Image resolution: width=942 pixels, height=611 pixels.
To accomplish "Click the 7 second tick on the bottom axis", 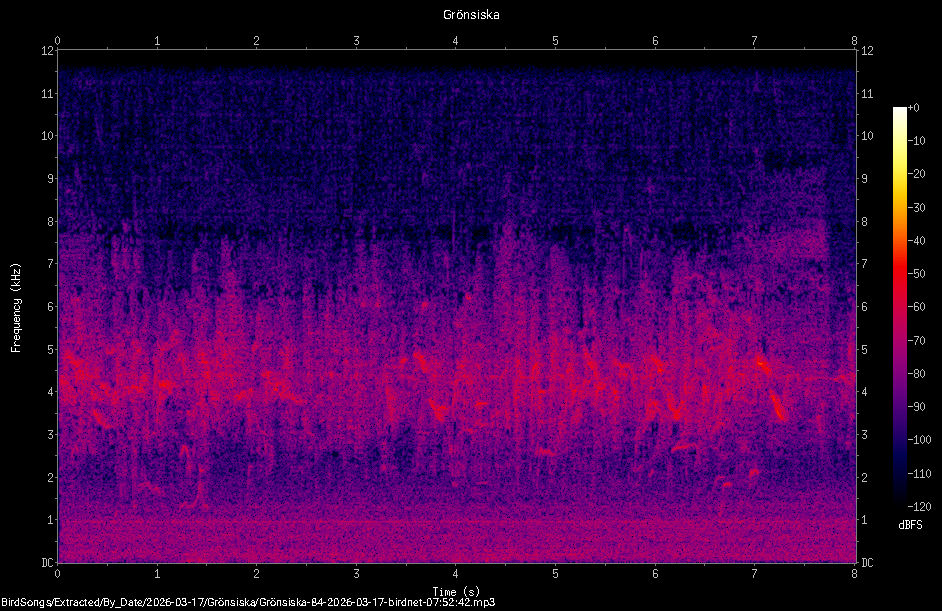I will click(754, 574).
